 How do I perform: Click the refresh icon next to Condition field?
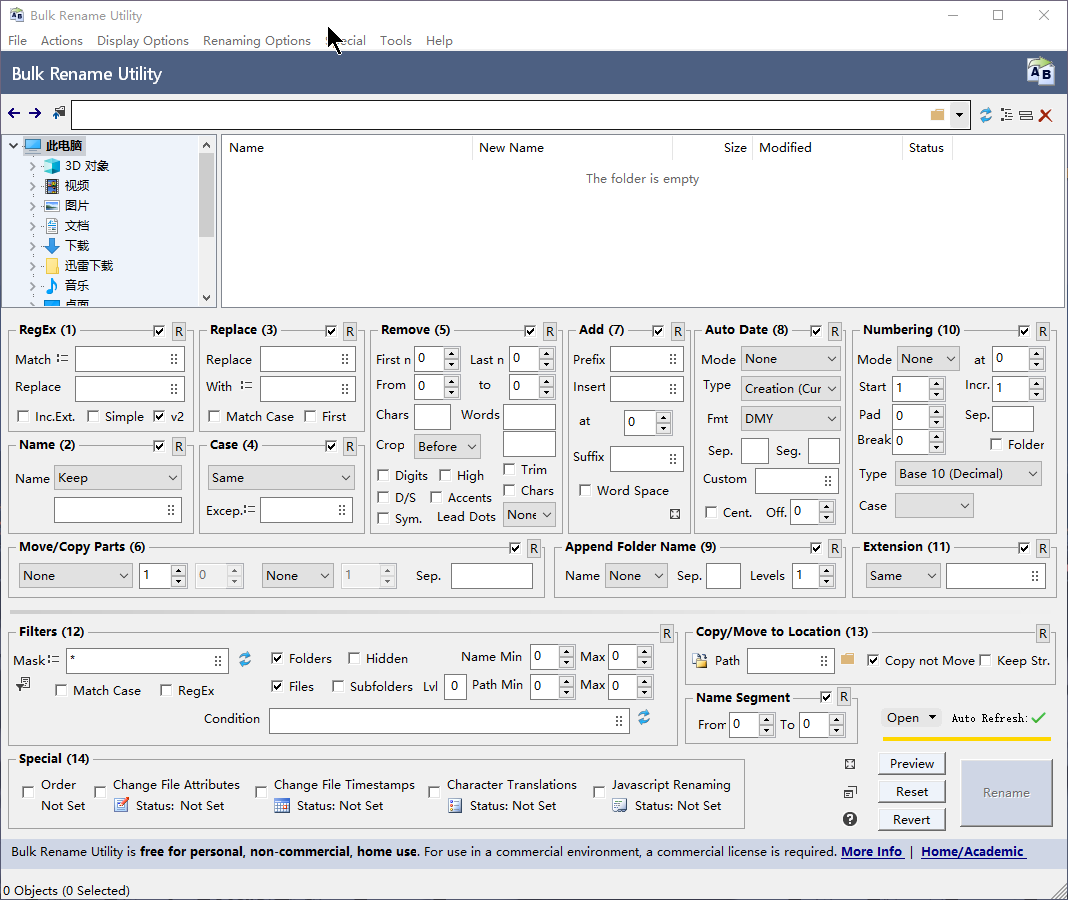(x=644, y=717)
